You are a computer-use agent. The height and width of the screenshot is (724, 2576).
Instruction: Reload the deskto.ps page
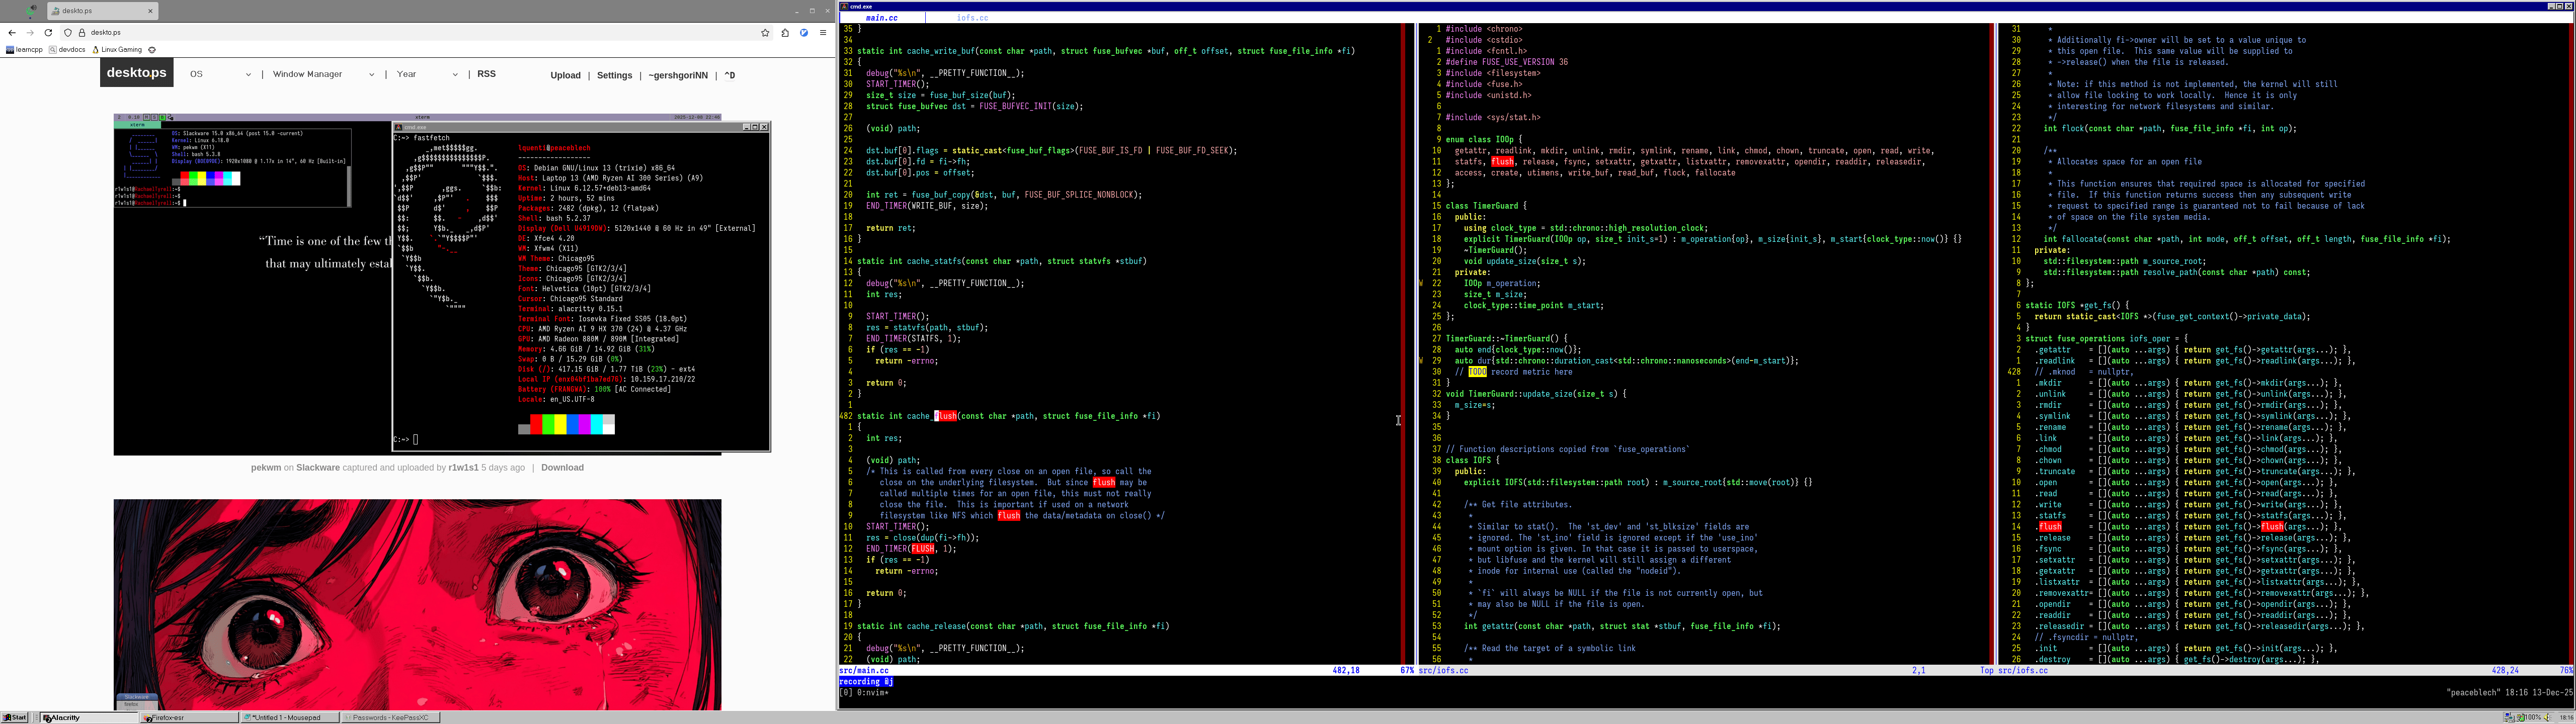coord(48,32)
